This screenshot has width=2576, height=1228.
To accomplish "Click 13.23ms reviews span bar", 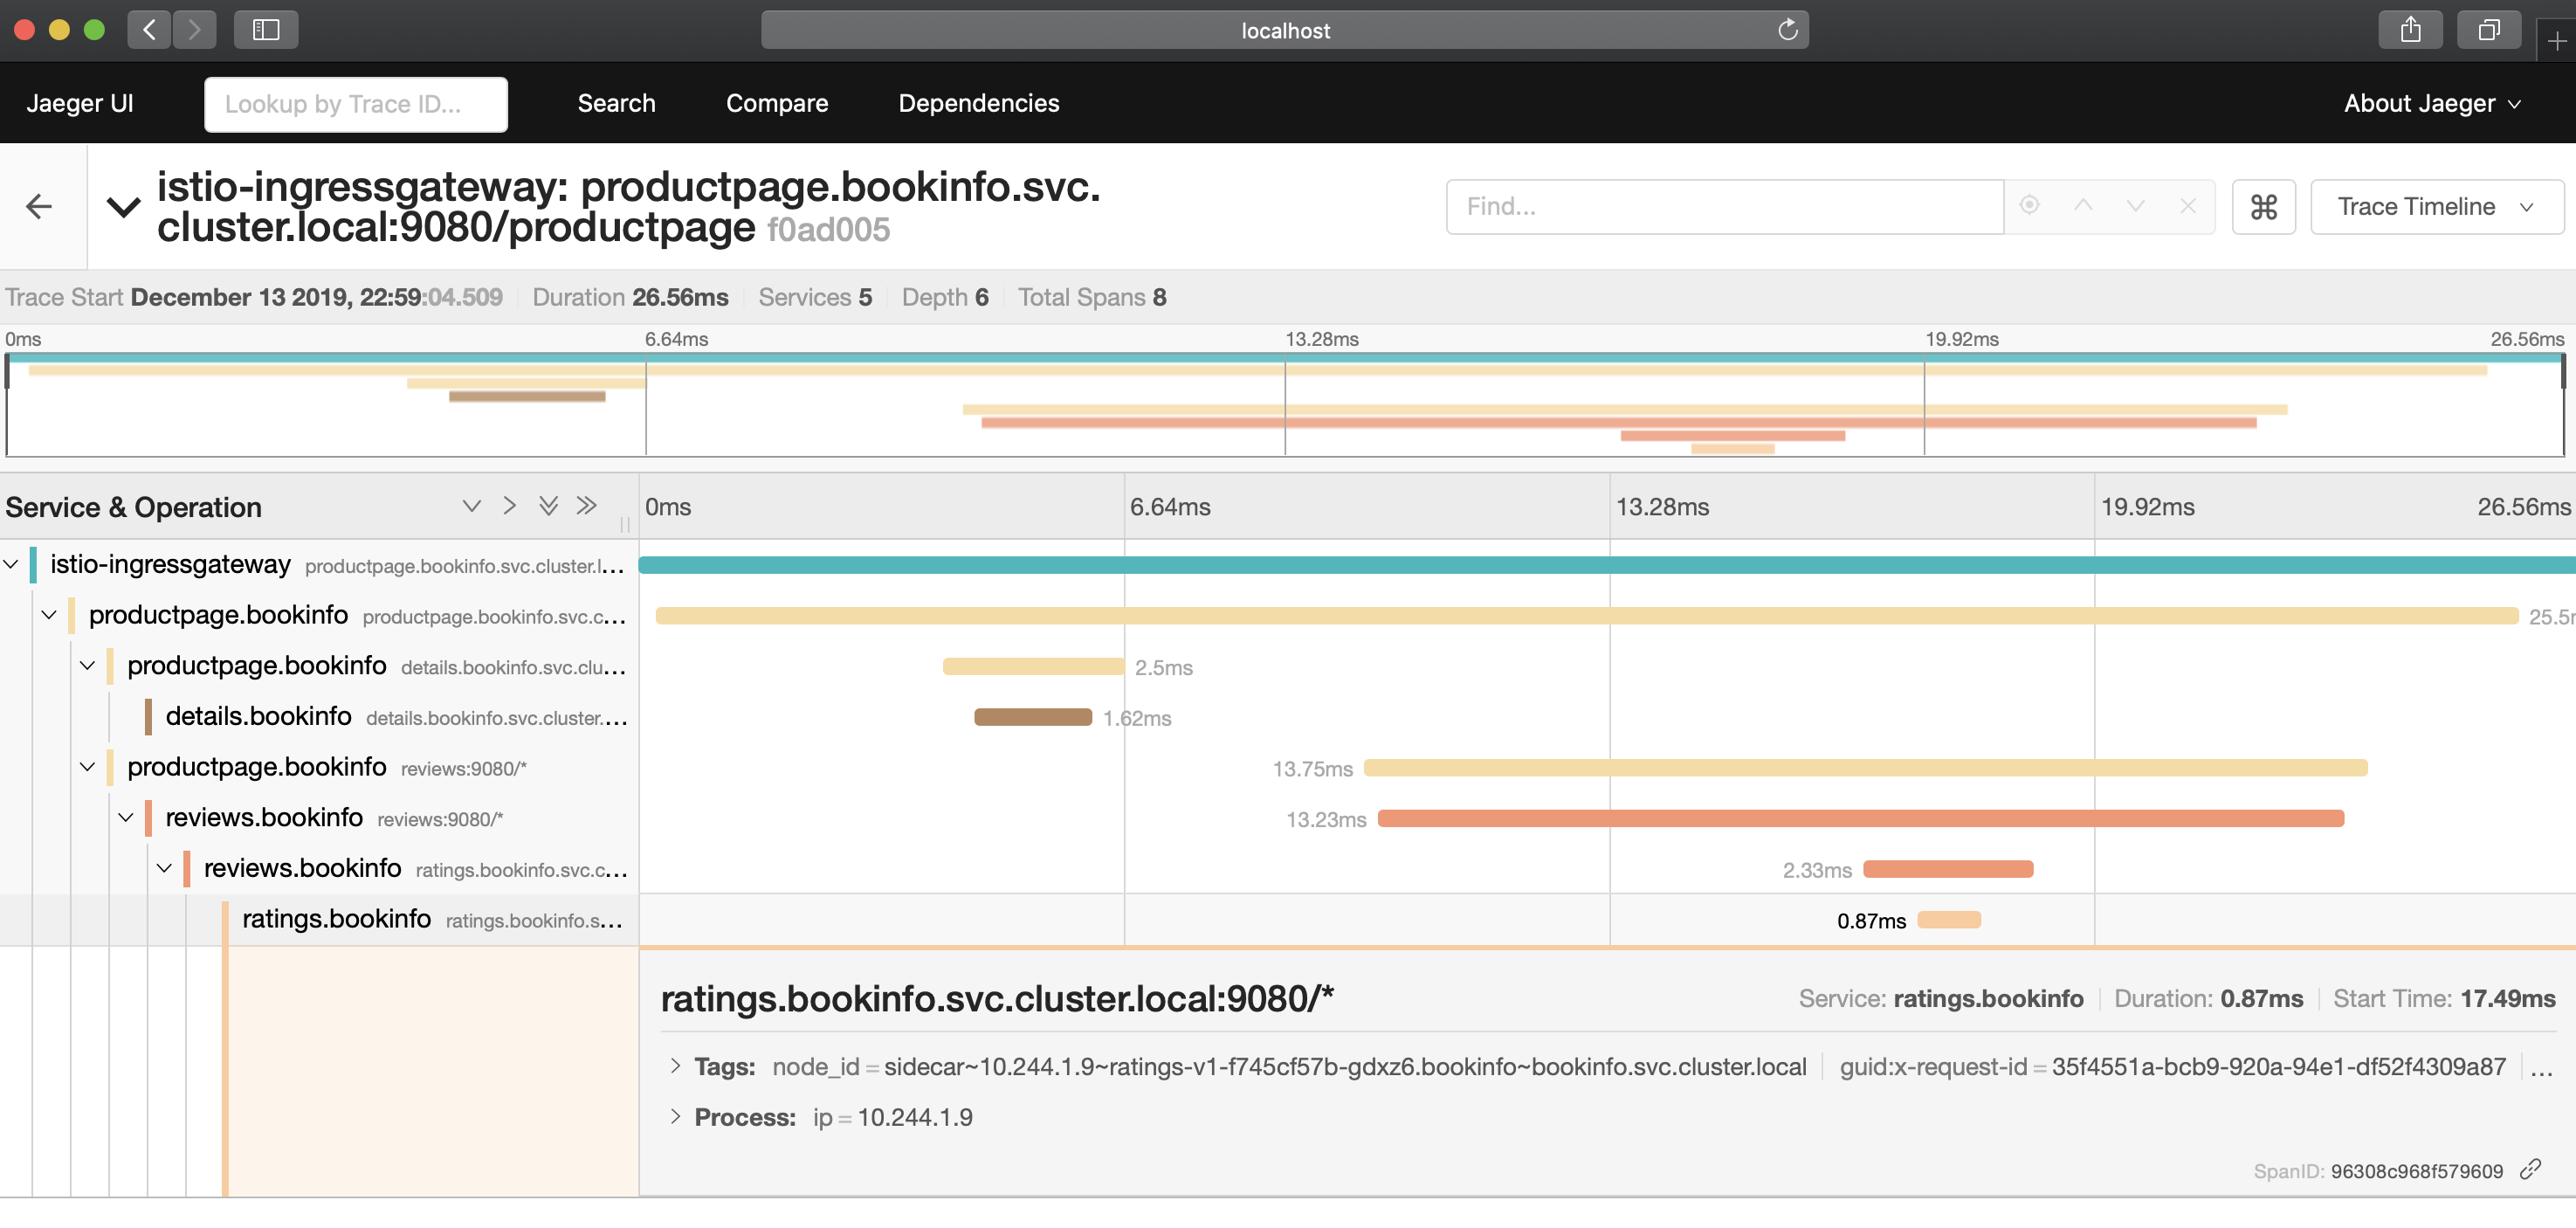I will pyautogui.click(x=1860, y=818).
